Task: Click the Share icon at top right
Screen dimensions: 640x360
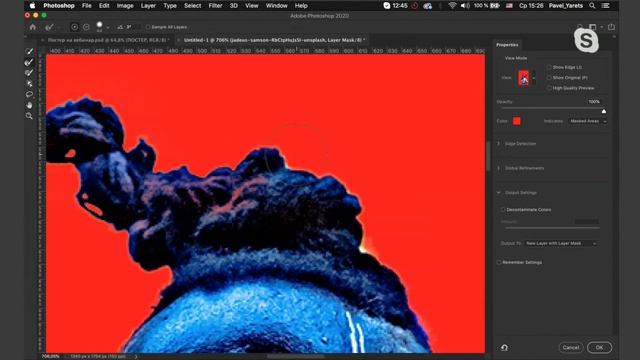Action: [611, 27]
